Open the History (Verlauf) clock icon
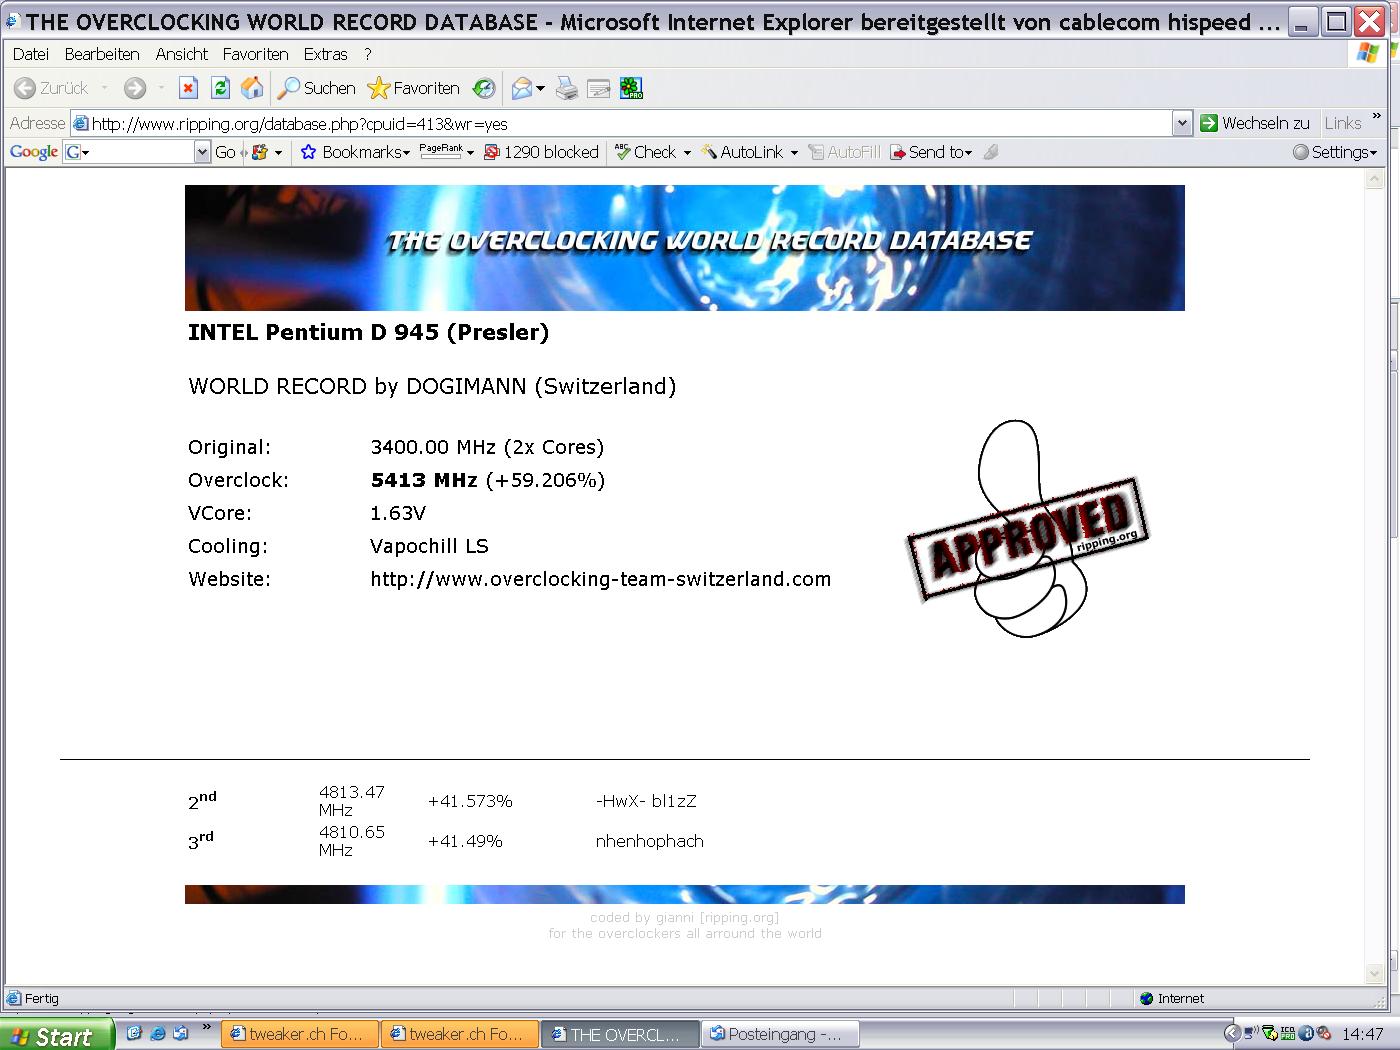Viewport: 1400px width, 1050px height. coord(484,89)
